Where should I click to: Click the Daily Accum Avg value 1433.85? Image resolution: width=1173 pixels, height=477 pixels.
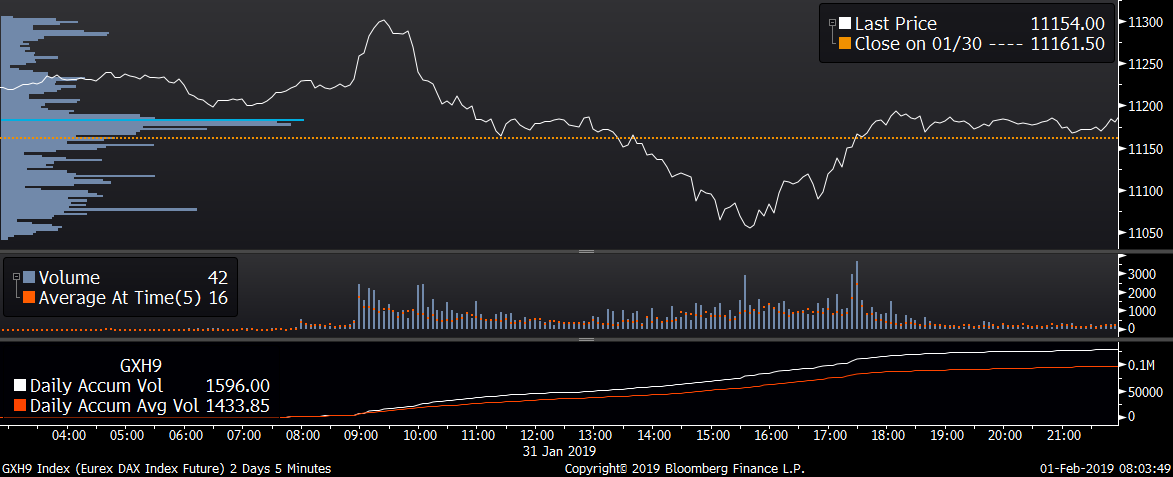tap(237, 406)
